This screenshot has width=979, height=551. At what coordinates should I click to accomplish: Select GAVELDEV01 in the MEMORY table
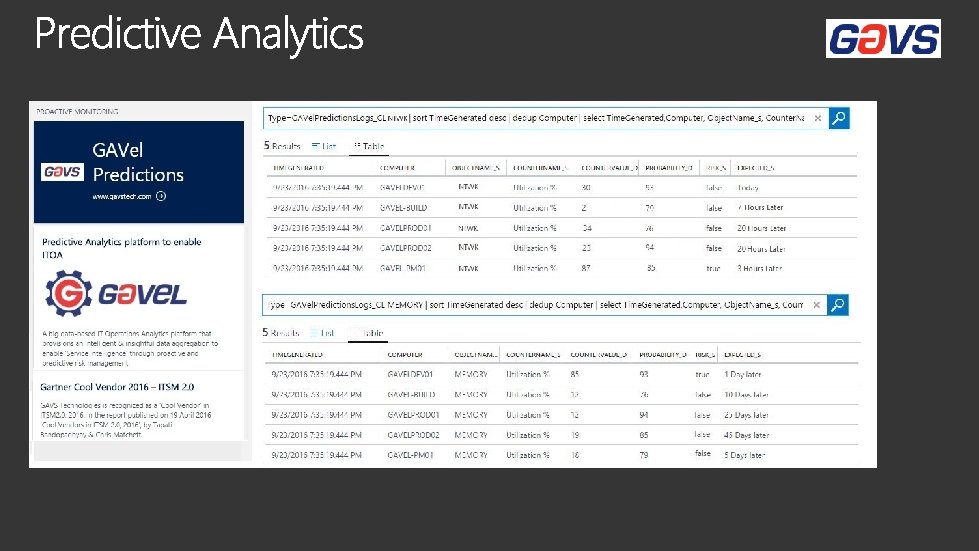[410, 374]
